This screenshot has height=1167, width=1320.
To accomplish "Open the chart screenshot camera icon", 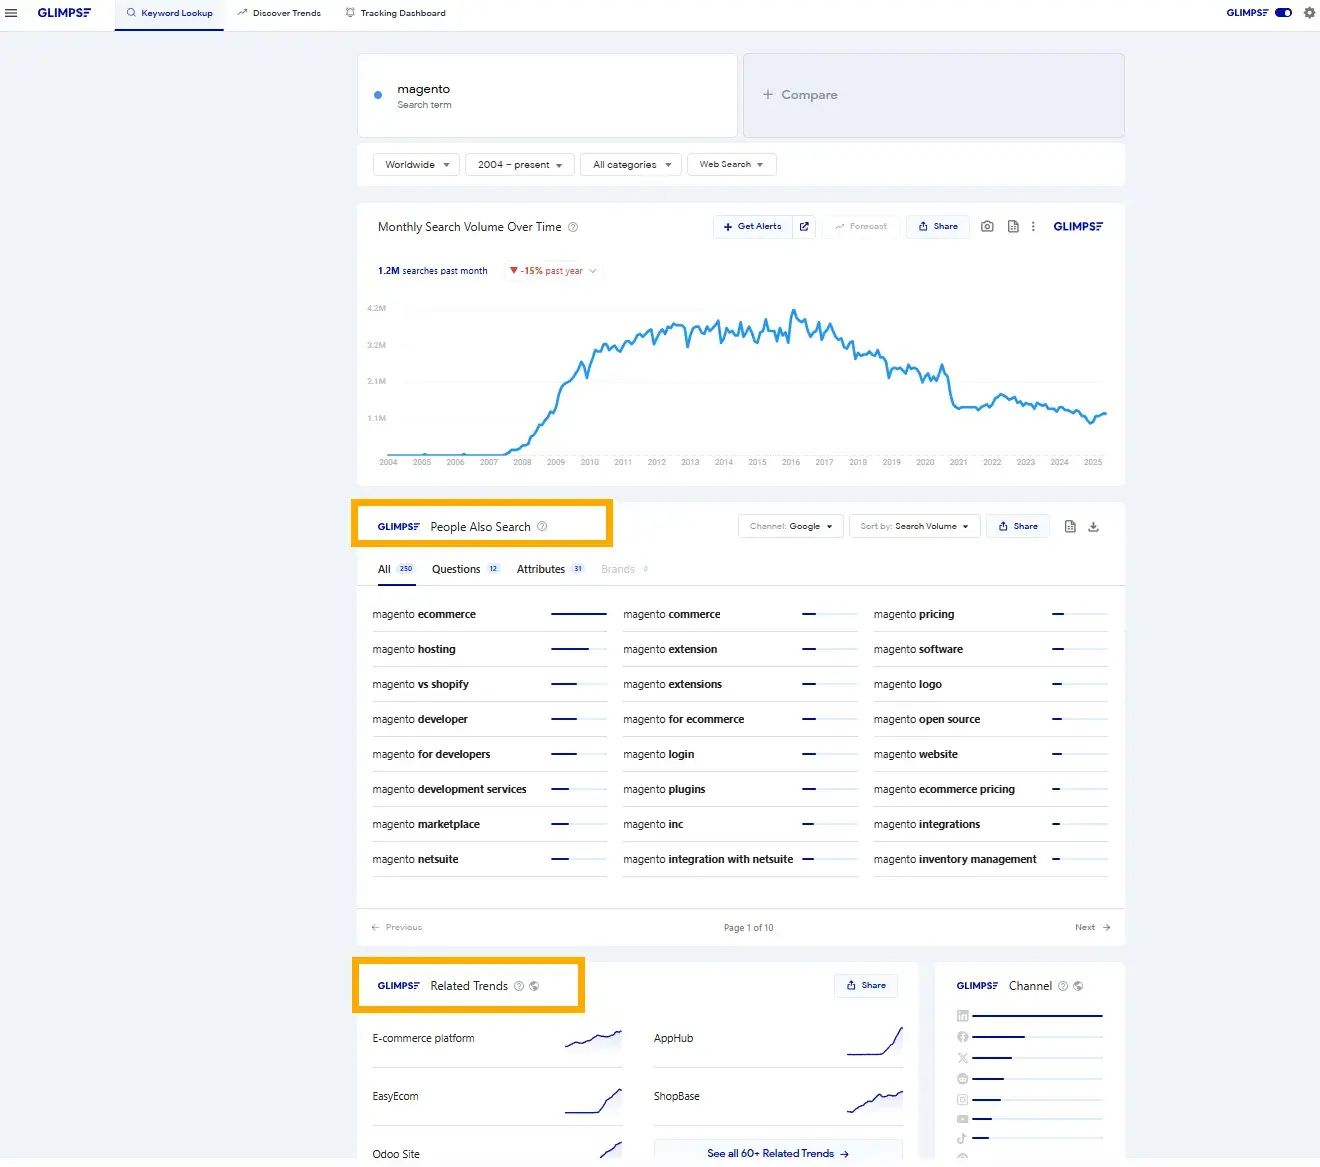I will [x=987, y=226].
